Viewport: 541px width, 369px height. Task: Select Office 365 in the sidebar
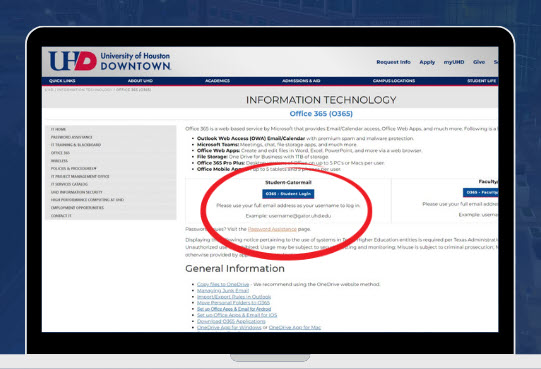[x=60, y=153]
